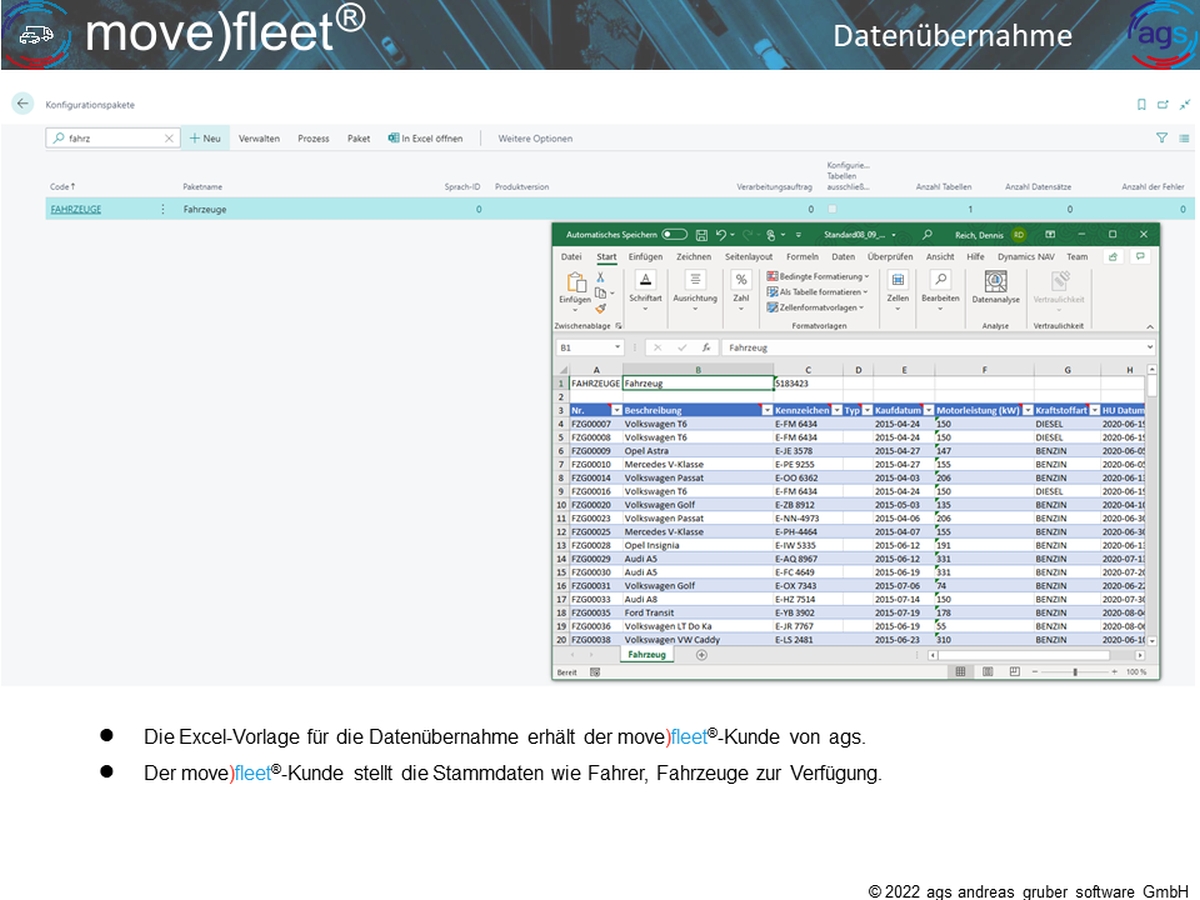Undo the last action in Excel
Viewport: 1200px width, 900px height.
point(721,235)
